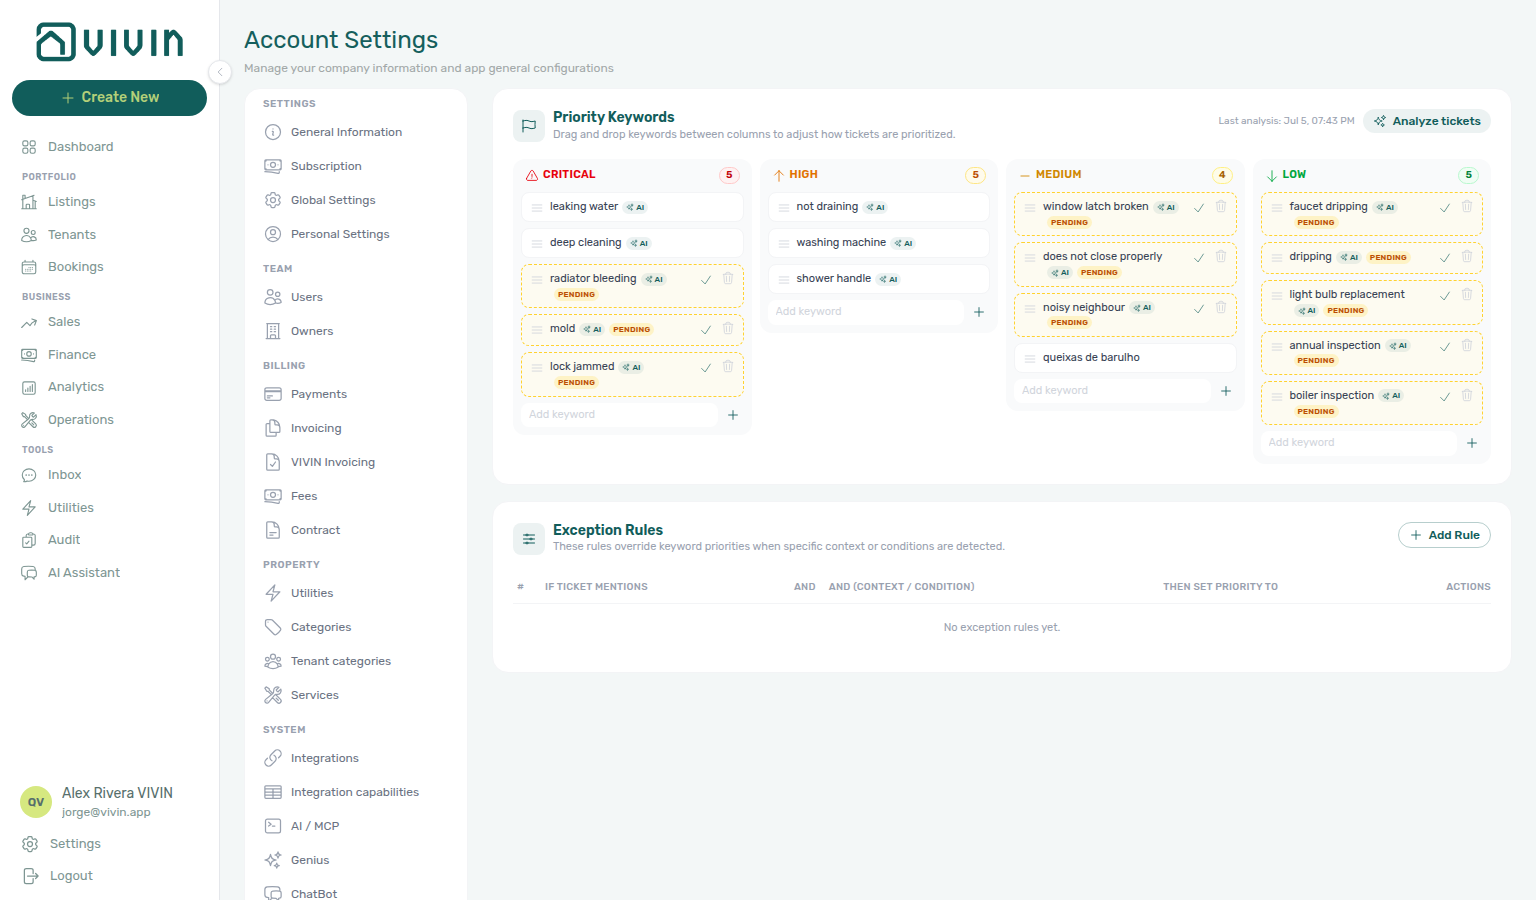Image resolution: width=1536 pixels, height=900 pixels.
Task: Open Subscription settings
Action: (326, 166)
